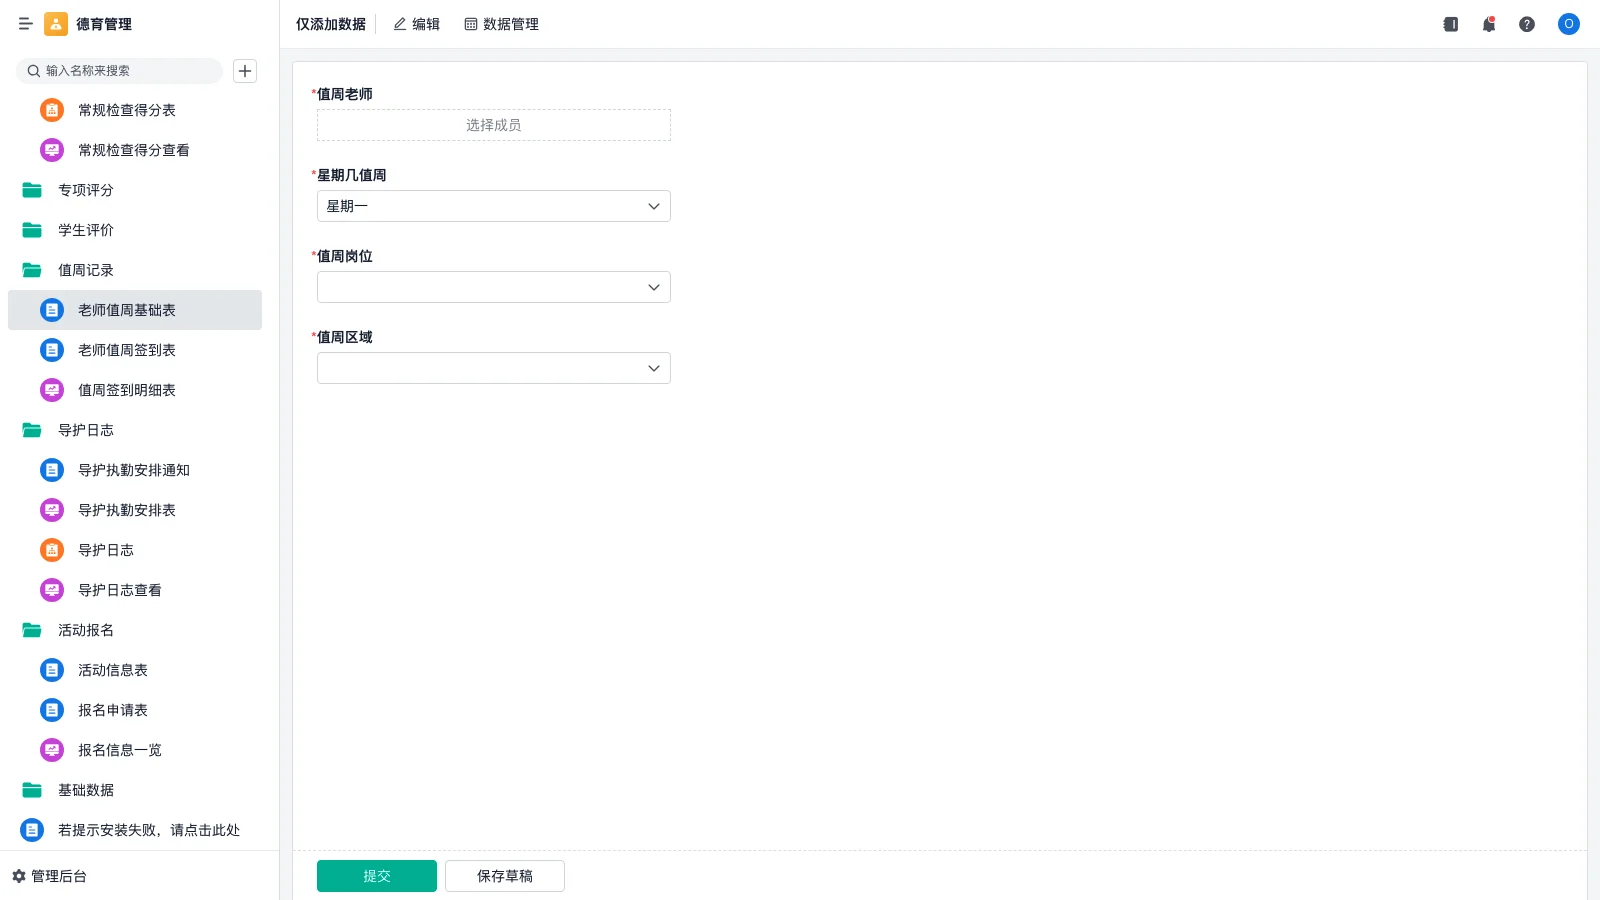Screen dimensions: 1600x900
Task: Select 老师值周签到表 in sidebar
Action: pos(126,350)
